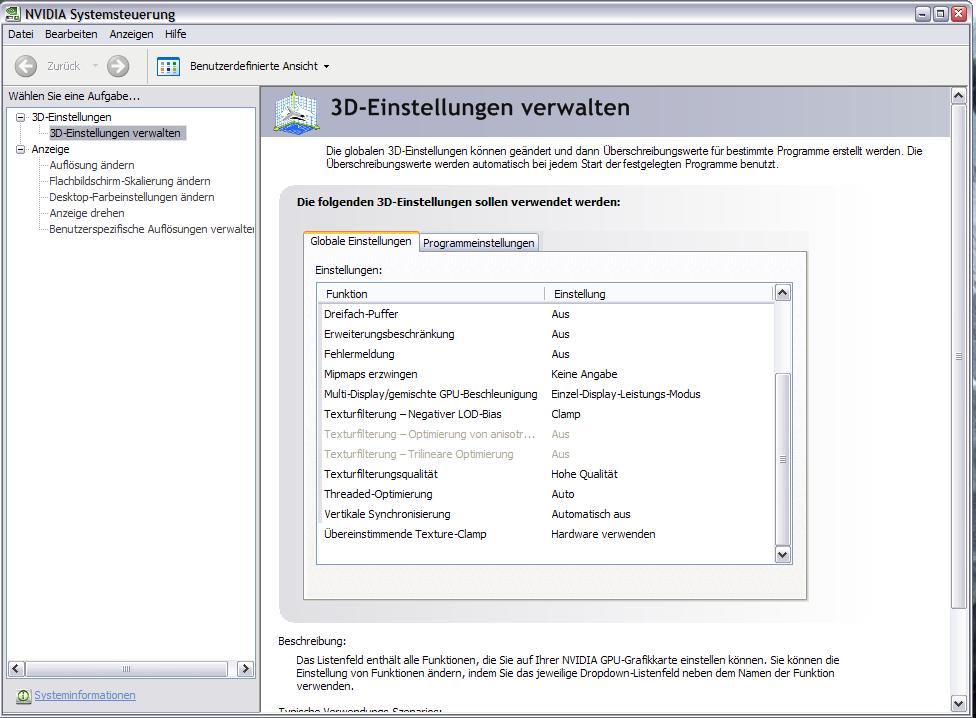Click the task pane scroll right arrow

[245, 669]
